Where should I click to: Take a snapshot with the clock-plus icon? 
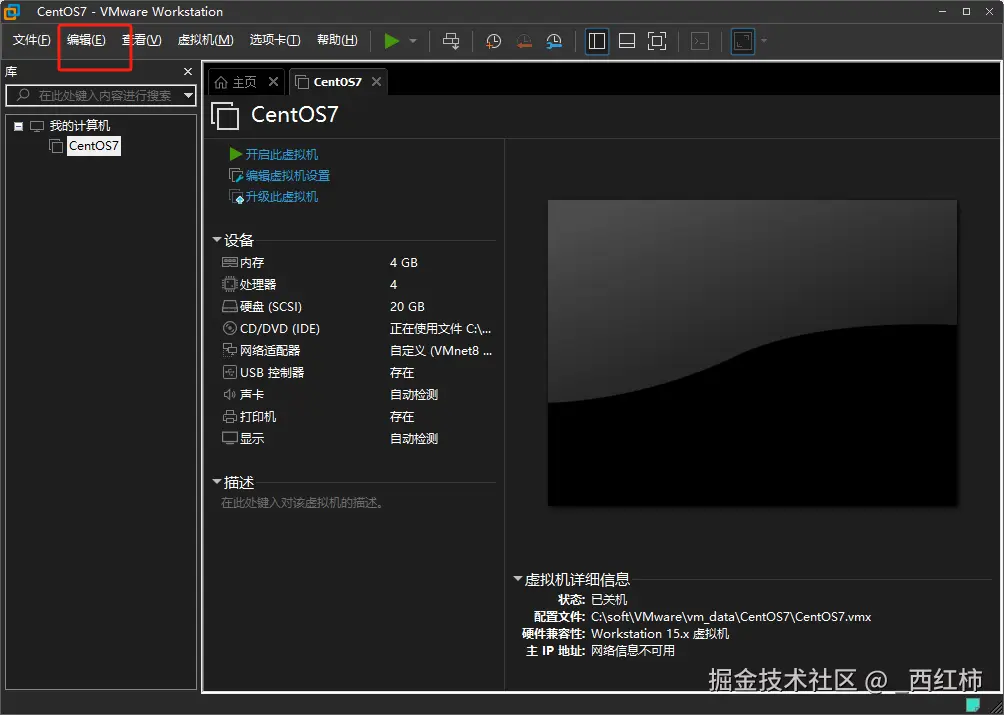tap(493, 41)
